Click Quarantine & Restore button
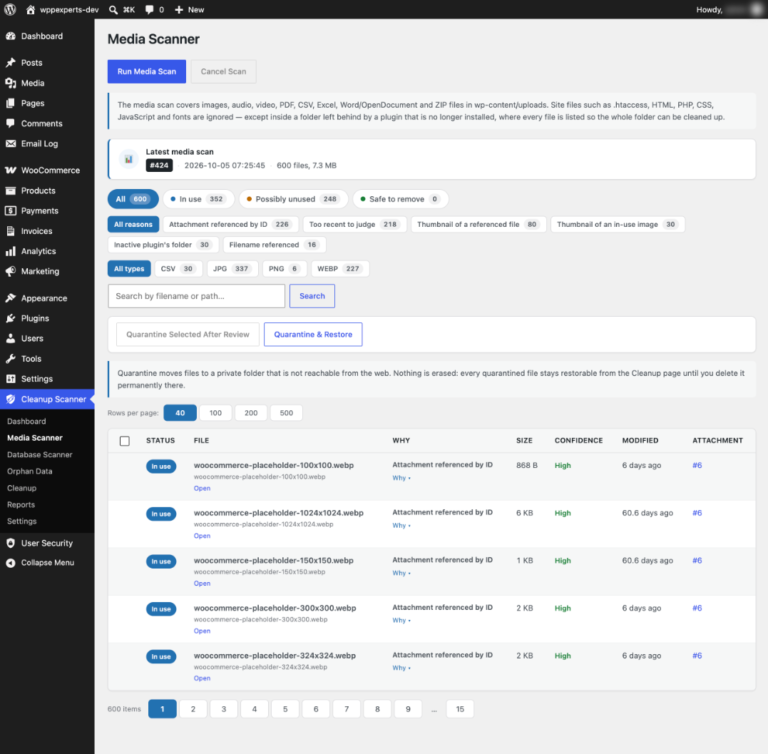Image resolution: width=768 pixels, height=754 pixels. coord(313,334)
